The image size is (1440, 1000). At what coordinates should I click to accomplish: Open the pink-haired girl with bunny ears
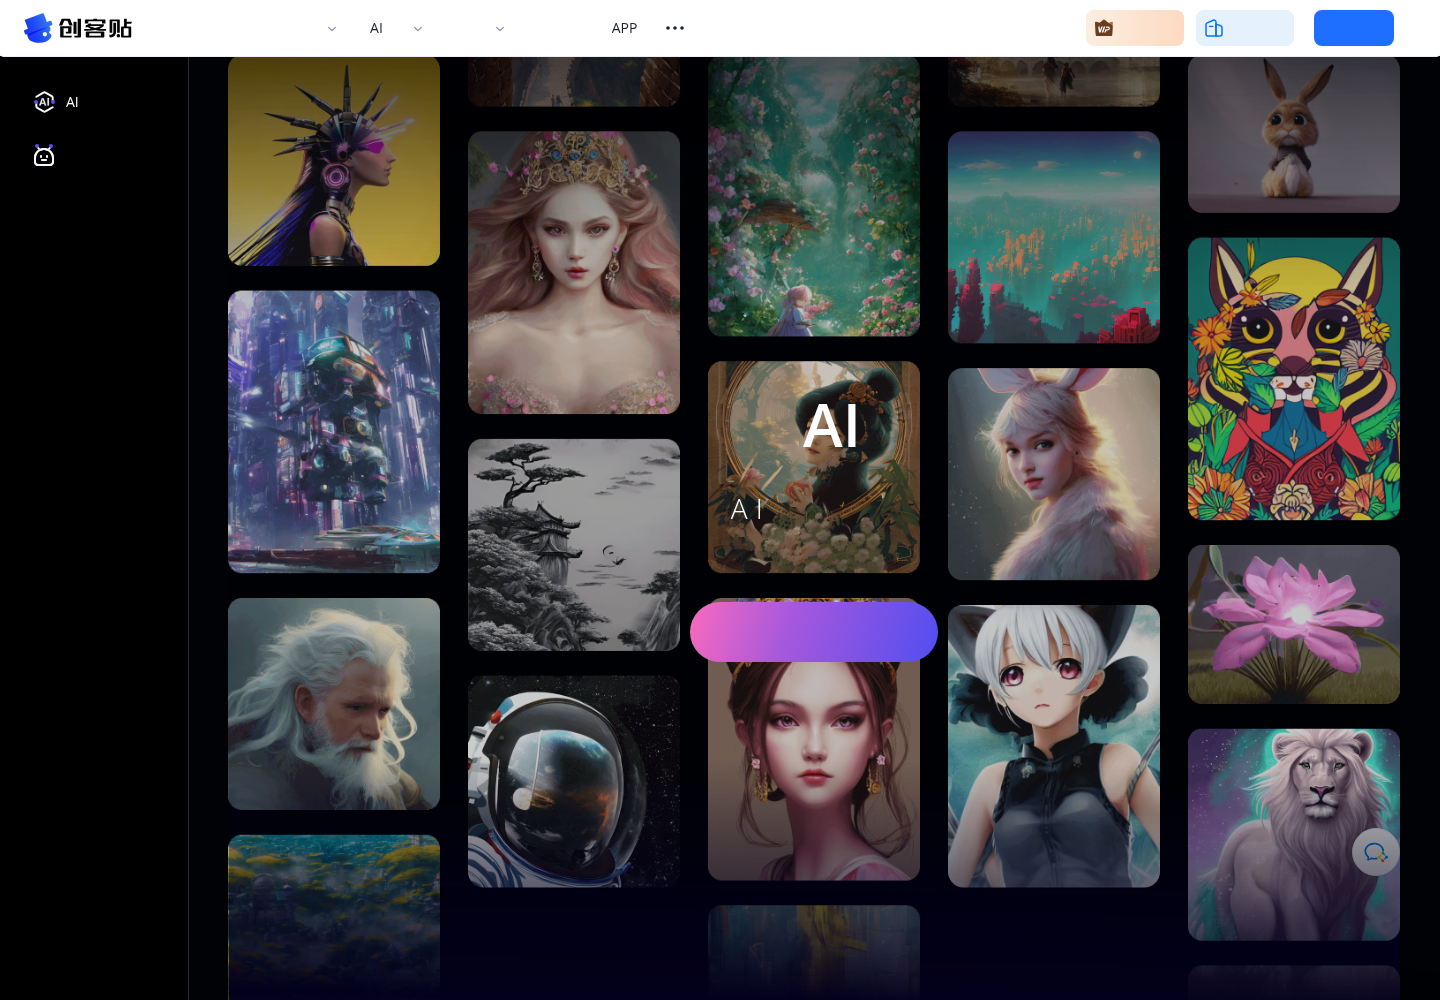1054,474
